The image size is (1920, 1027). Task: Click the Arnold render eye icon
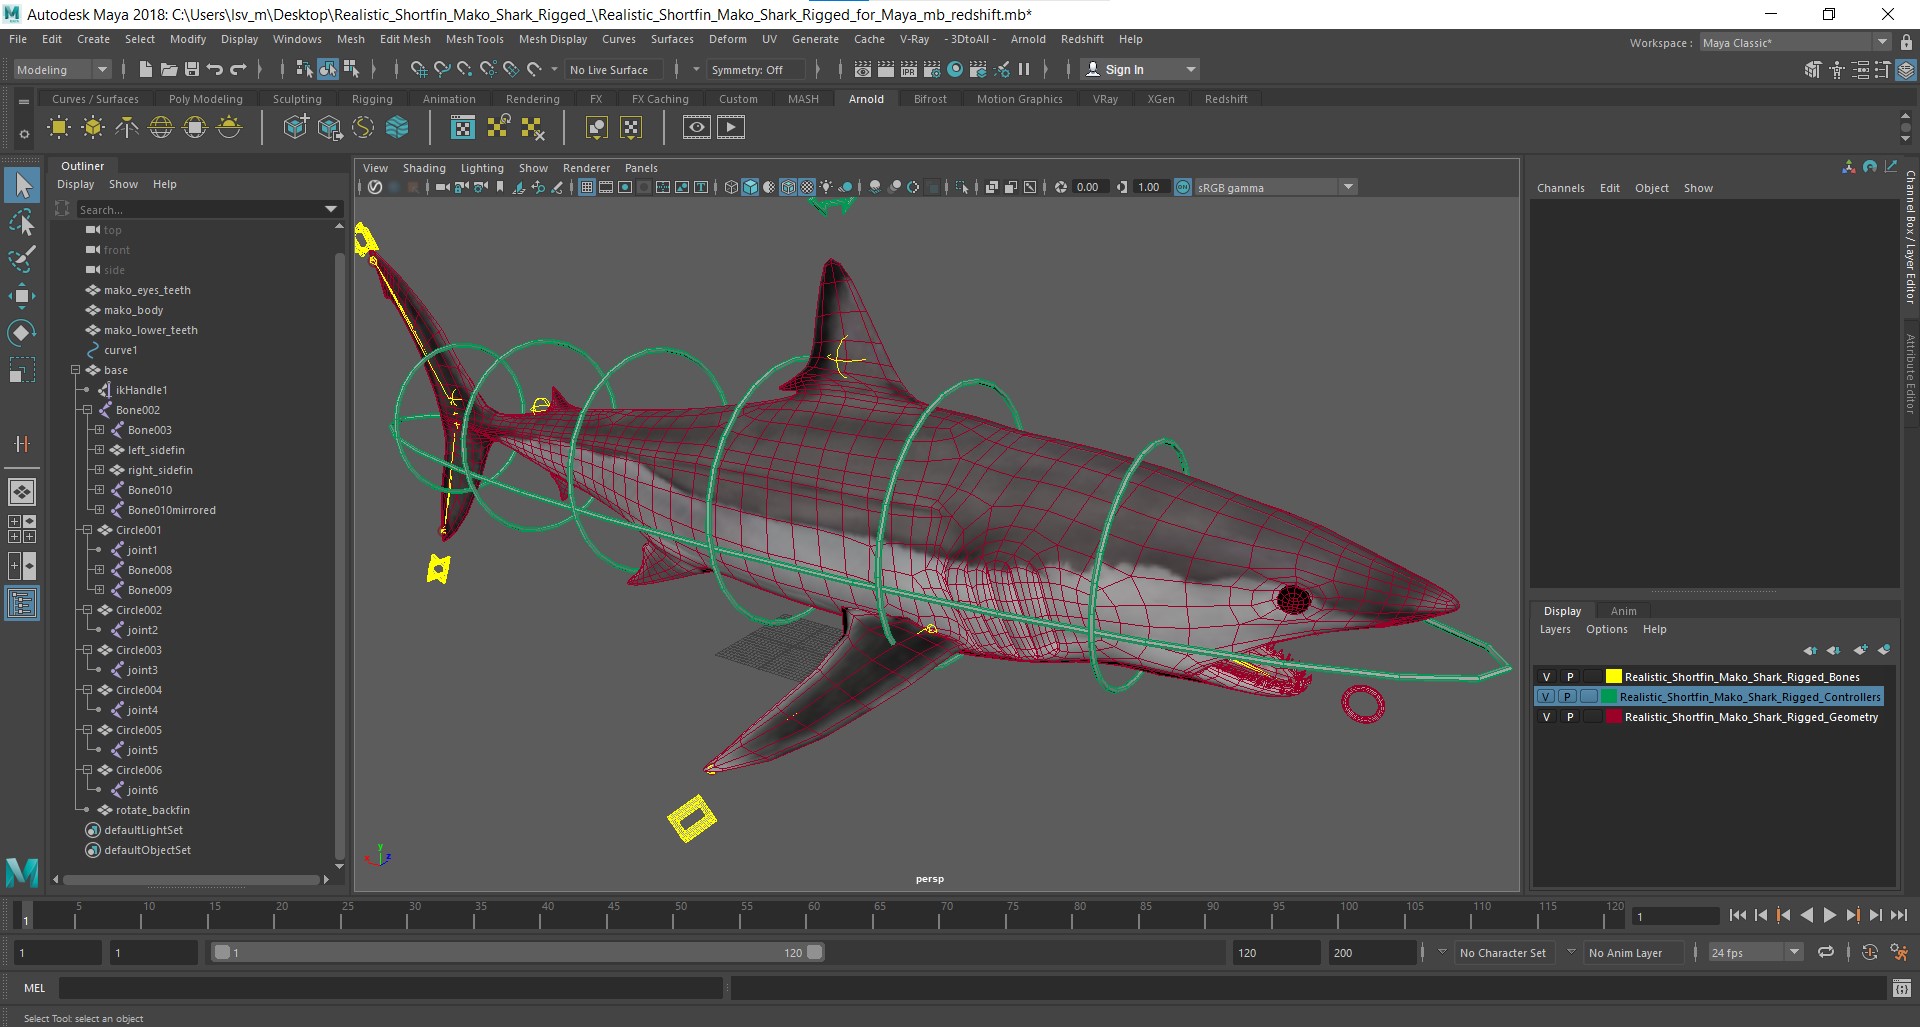(x=697, y=127)
